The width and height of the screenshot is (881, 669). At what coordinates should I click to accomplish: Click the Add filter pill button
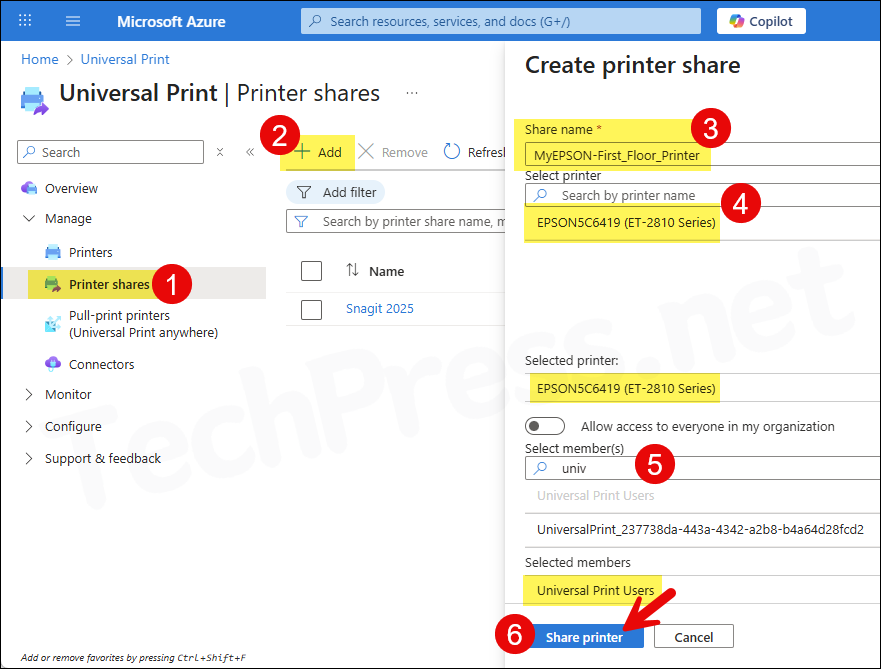tap(335, 193)
